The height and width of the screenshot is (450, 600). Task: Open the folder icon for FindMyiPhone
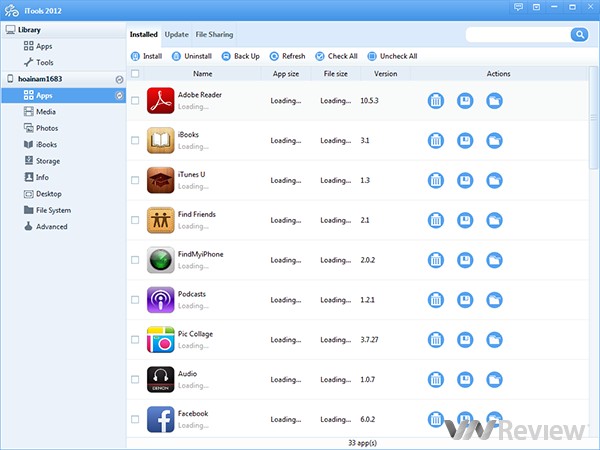pyautogui.click(x=494, y=260)
